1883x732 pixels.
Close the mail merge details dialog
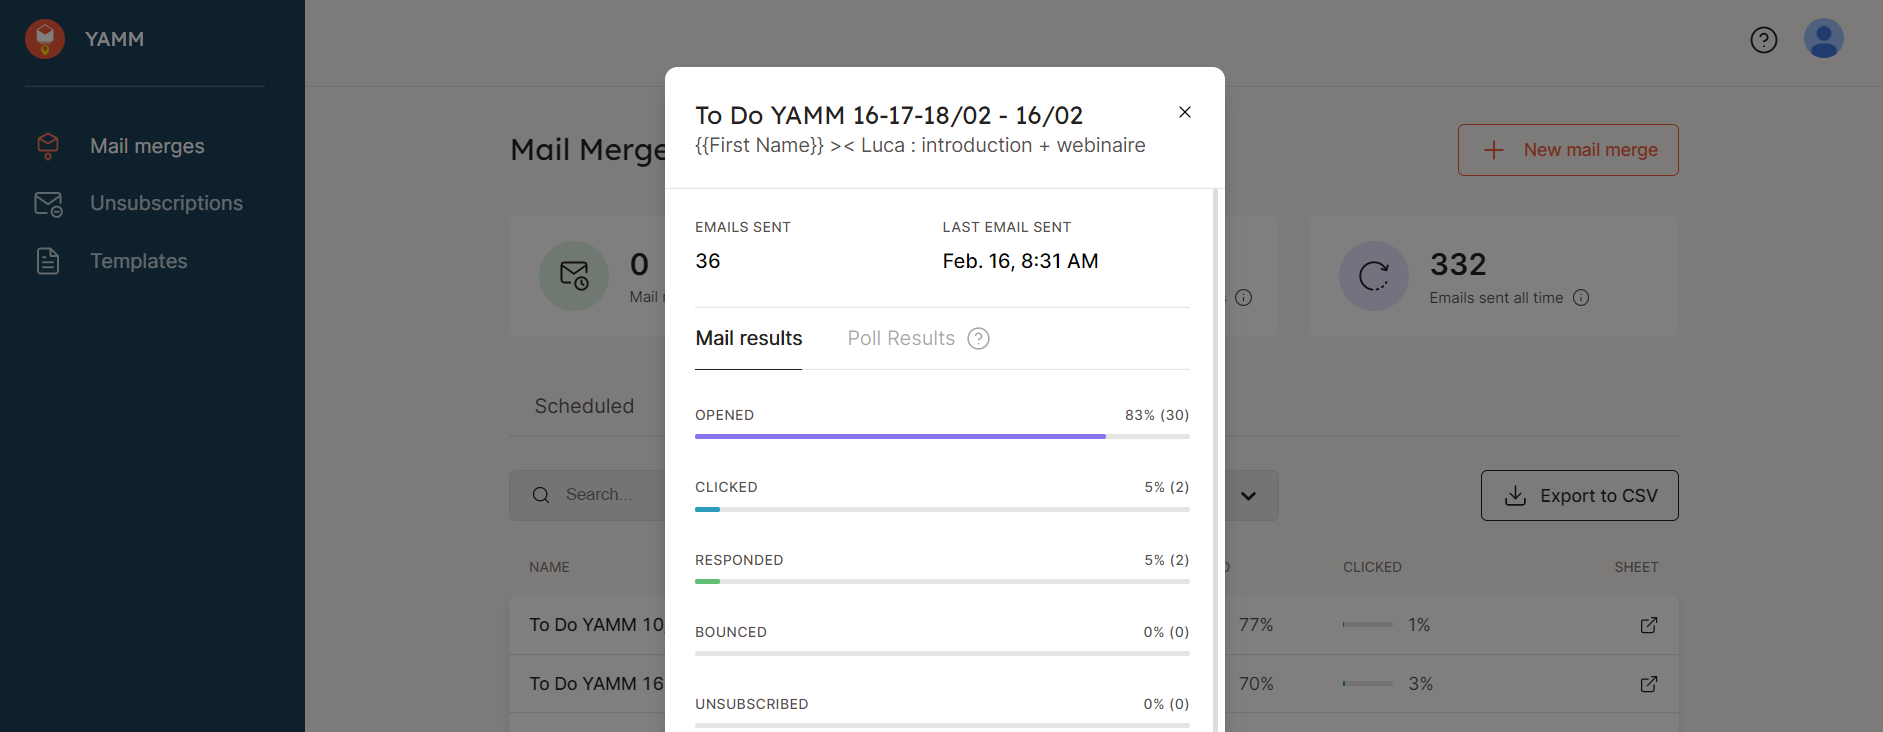(1185, 112)
